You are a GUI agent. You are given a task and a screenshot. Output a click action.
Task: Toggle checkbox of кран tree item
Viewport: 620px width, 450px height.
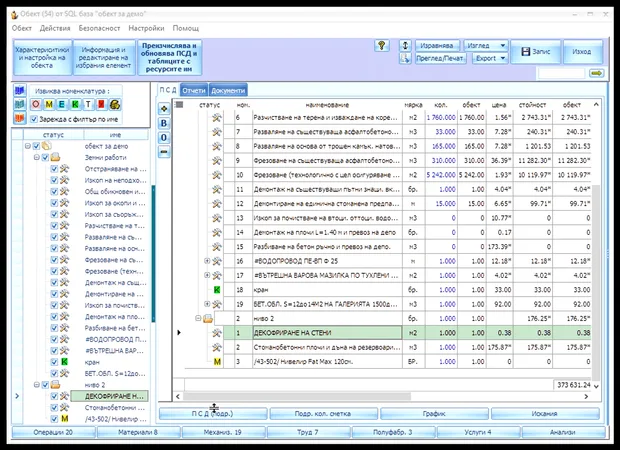click(x=55, y=362)
